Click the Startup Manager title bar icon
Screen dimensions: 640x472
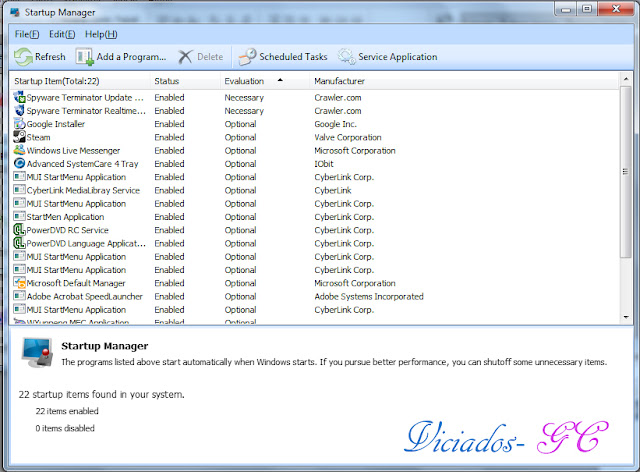pos(15,12)
